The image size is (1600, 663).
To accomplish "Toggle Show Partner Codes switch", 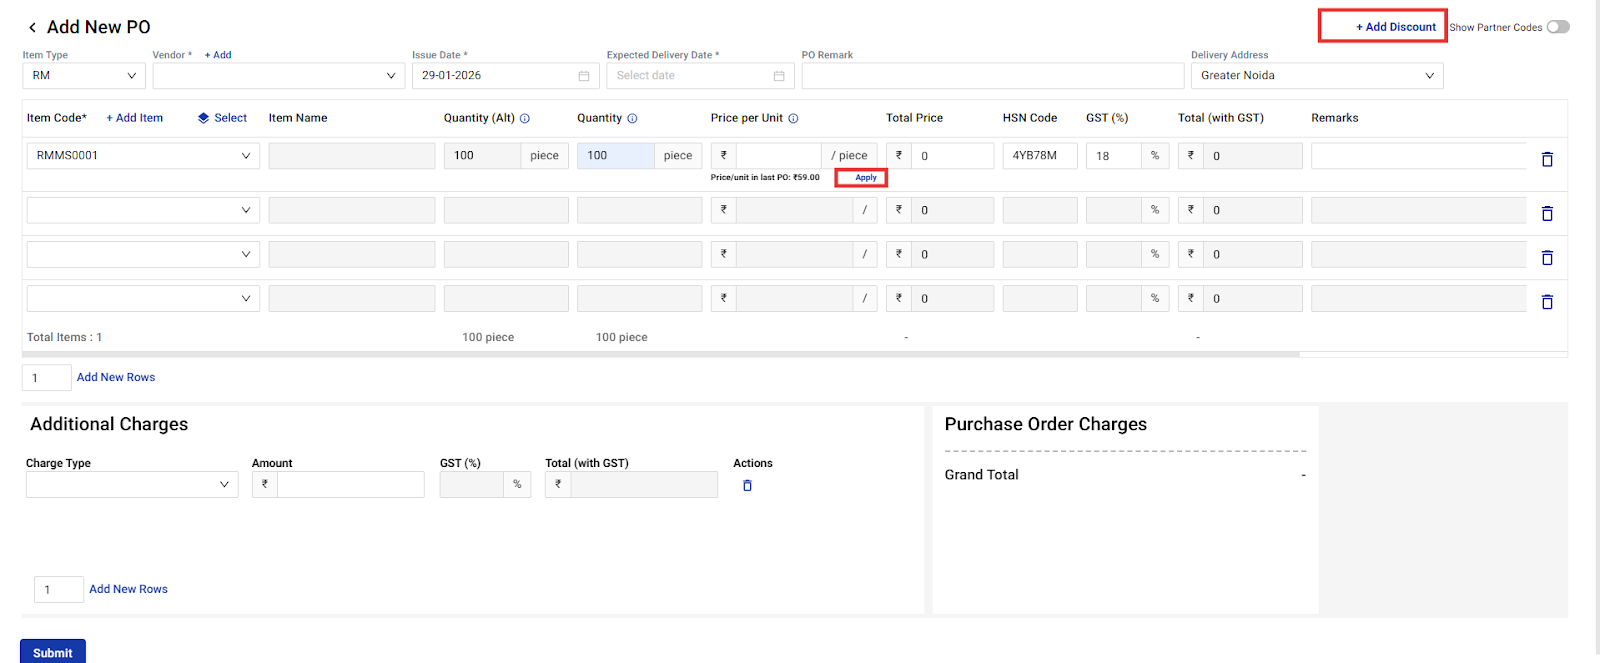I will (1557, 27).
